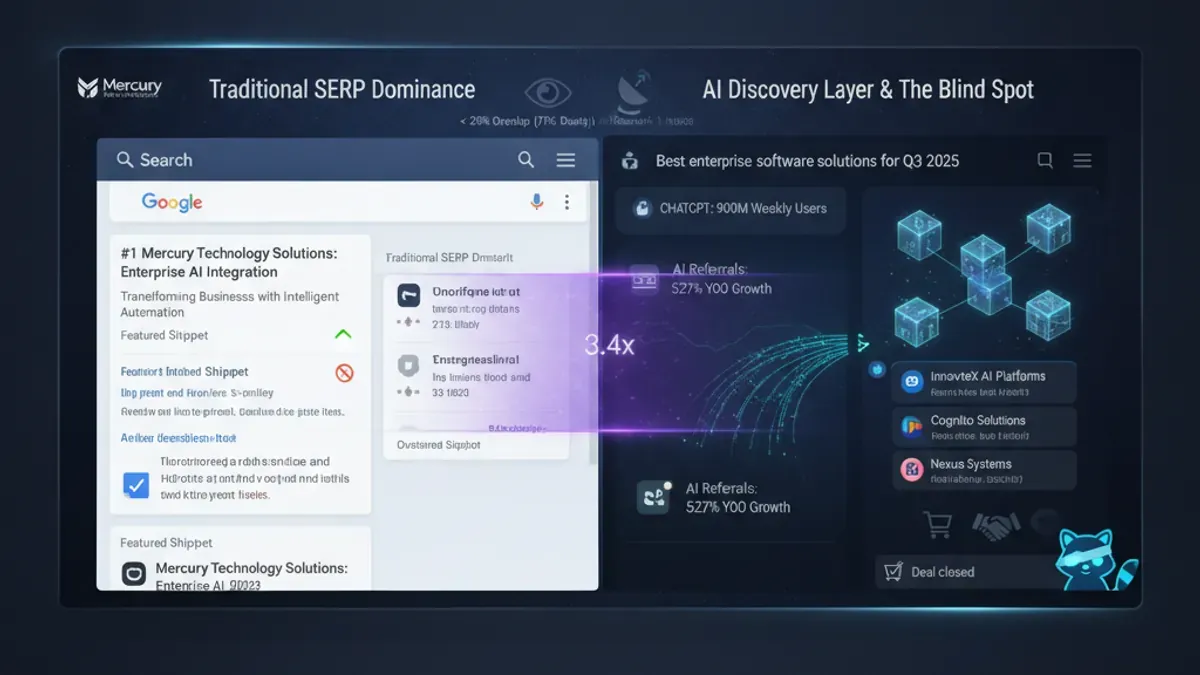
Task: Collapse the Featured Snippet green chevron
Action: (x=343, y=335)
